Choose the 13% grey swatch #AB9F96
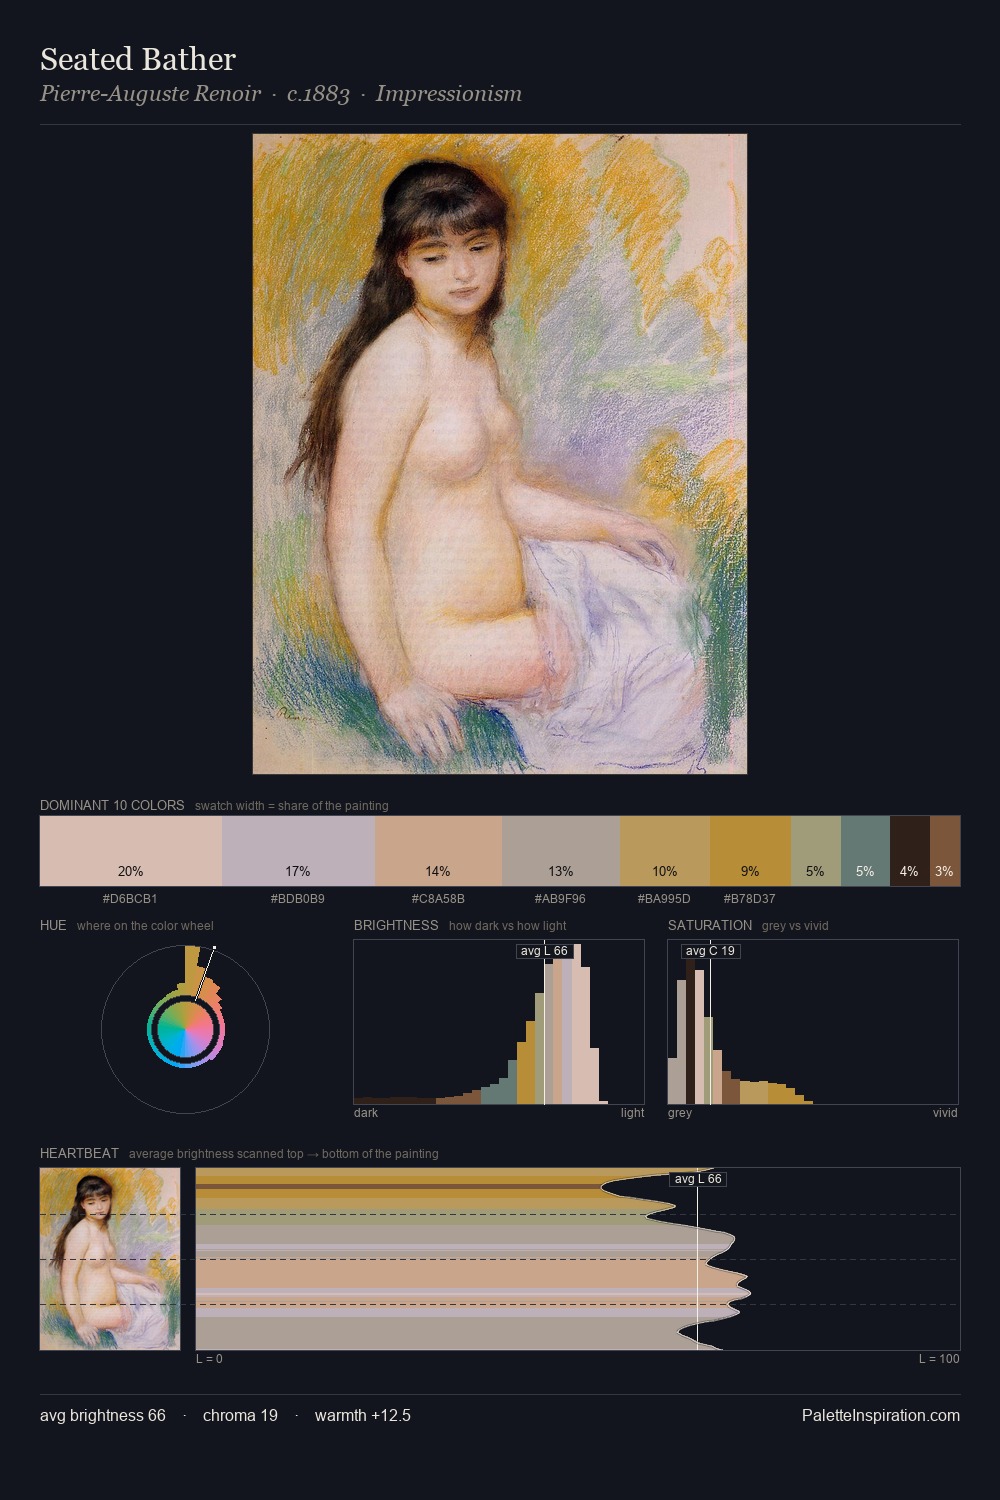The image size is (1000, 1500). point(561,851)
